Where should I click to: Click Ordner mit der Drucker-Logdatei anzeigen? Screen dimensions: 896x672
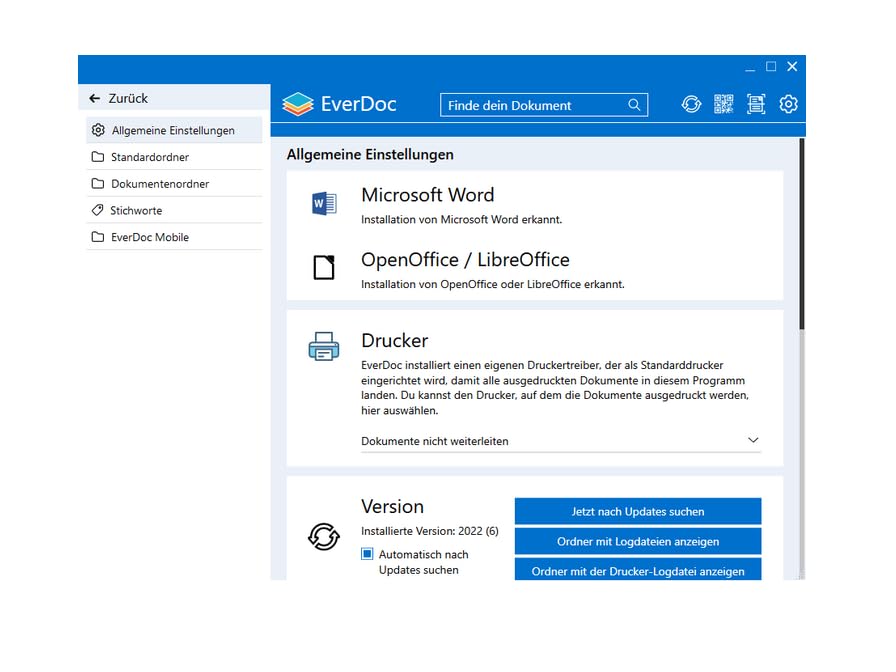click(x=638, y=569)
